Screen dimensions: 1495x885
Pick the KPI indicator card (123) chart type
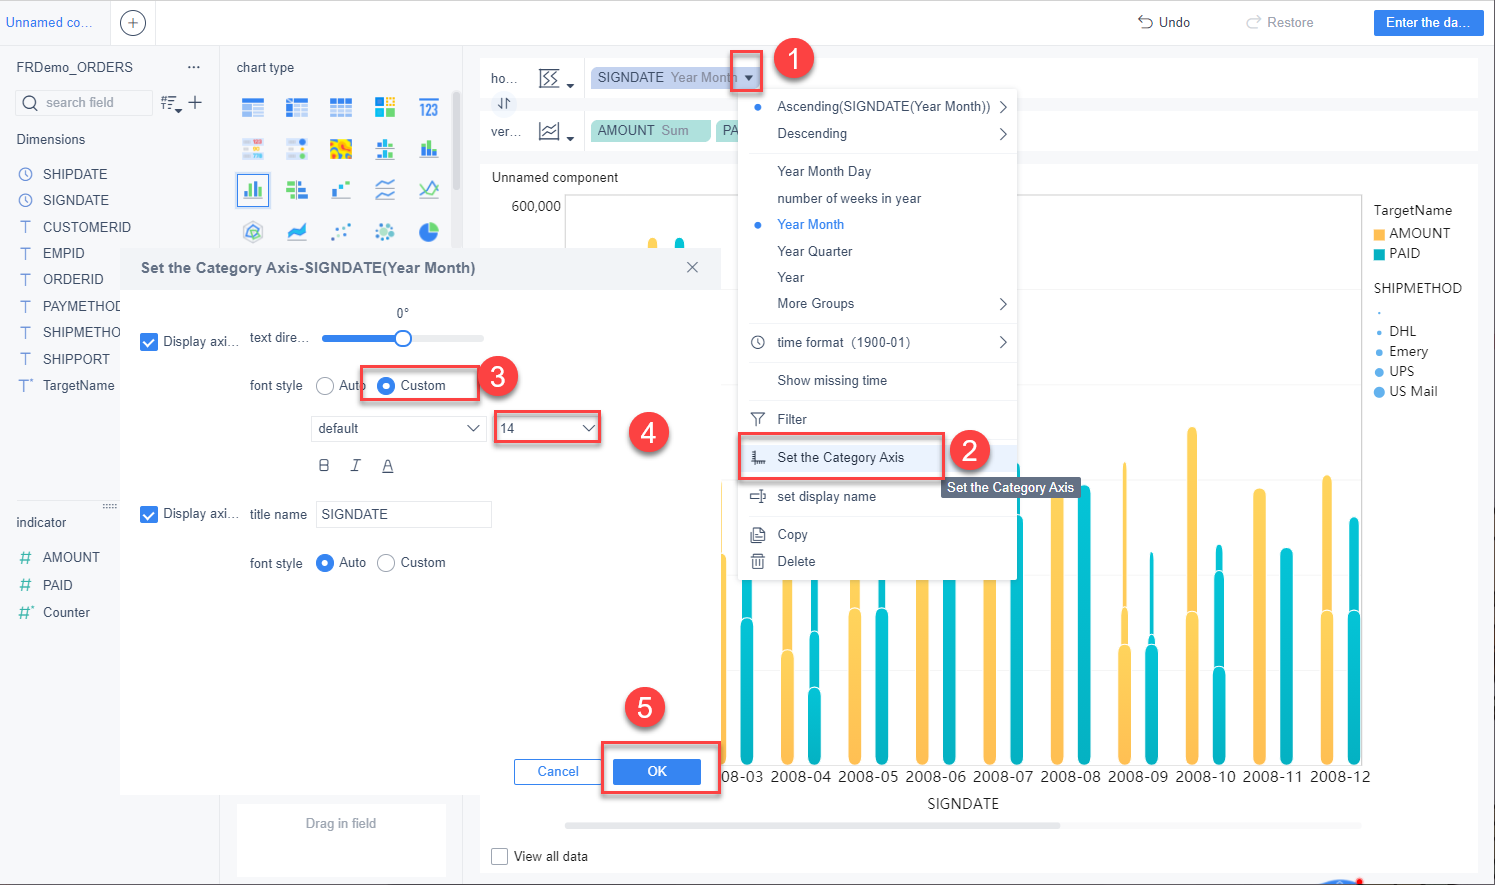pyautogui.click(x=429, y=108)
